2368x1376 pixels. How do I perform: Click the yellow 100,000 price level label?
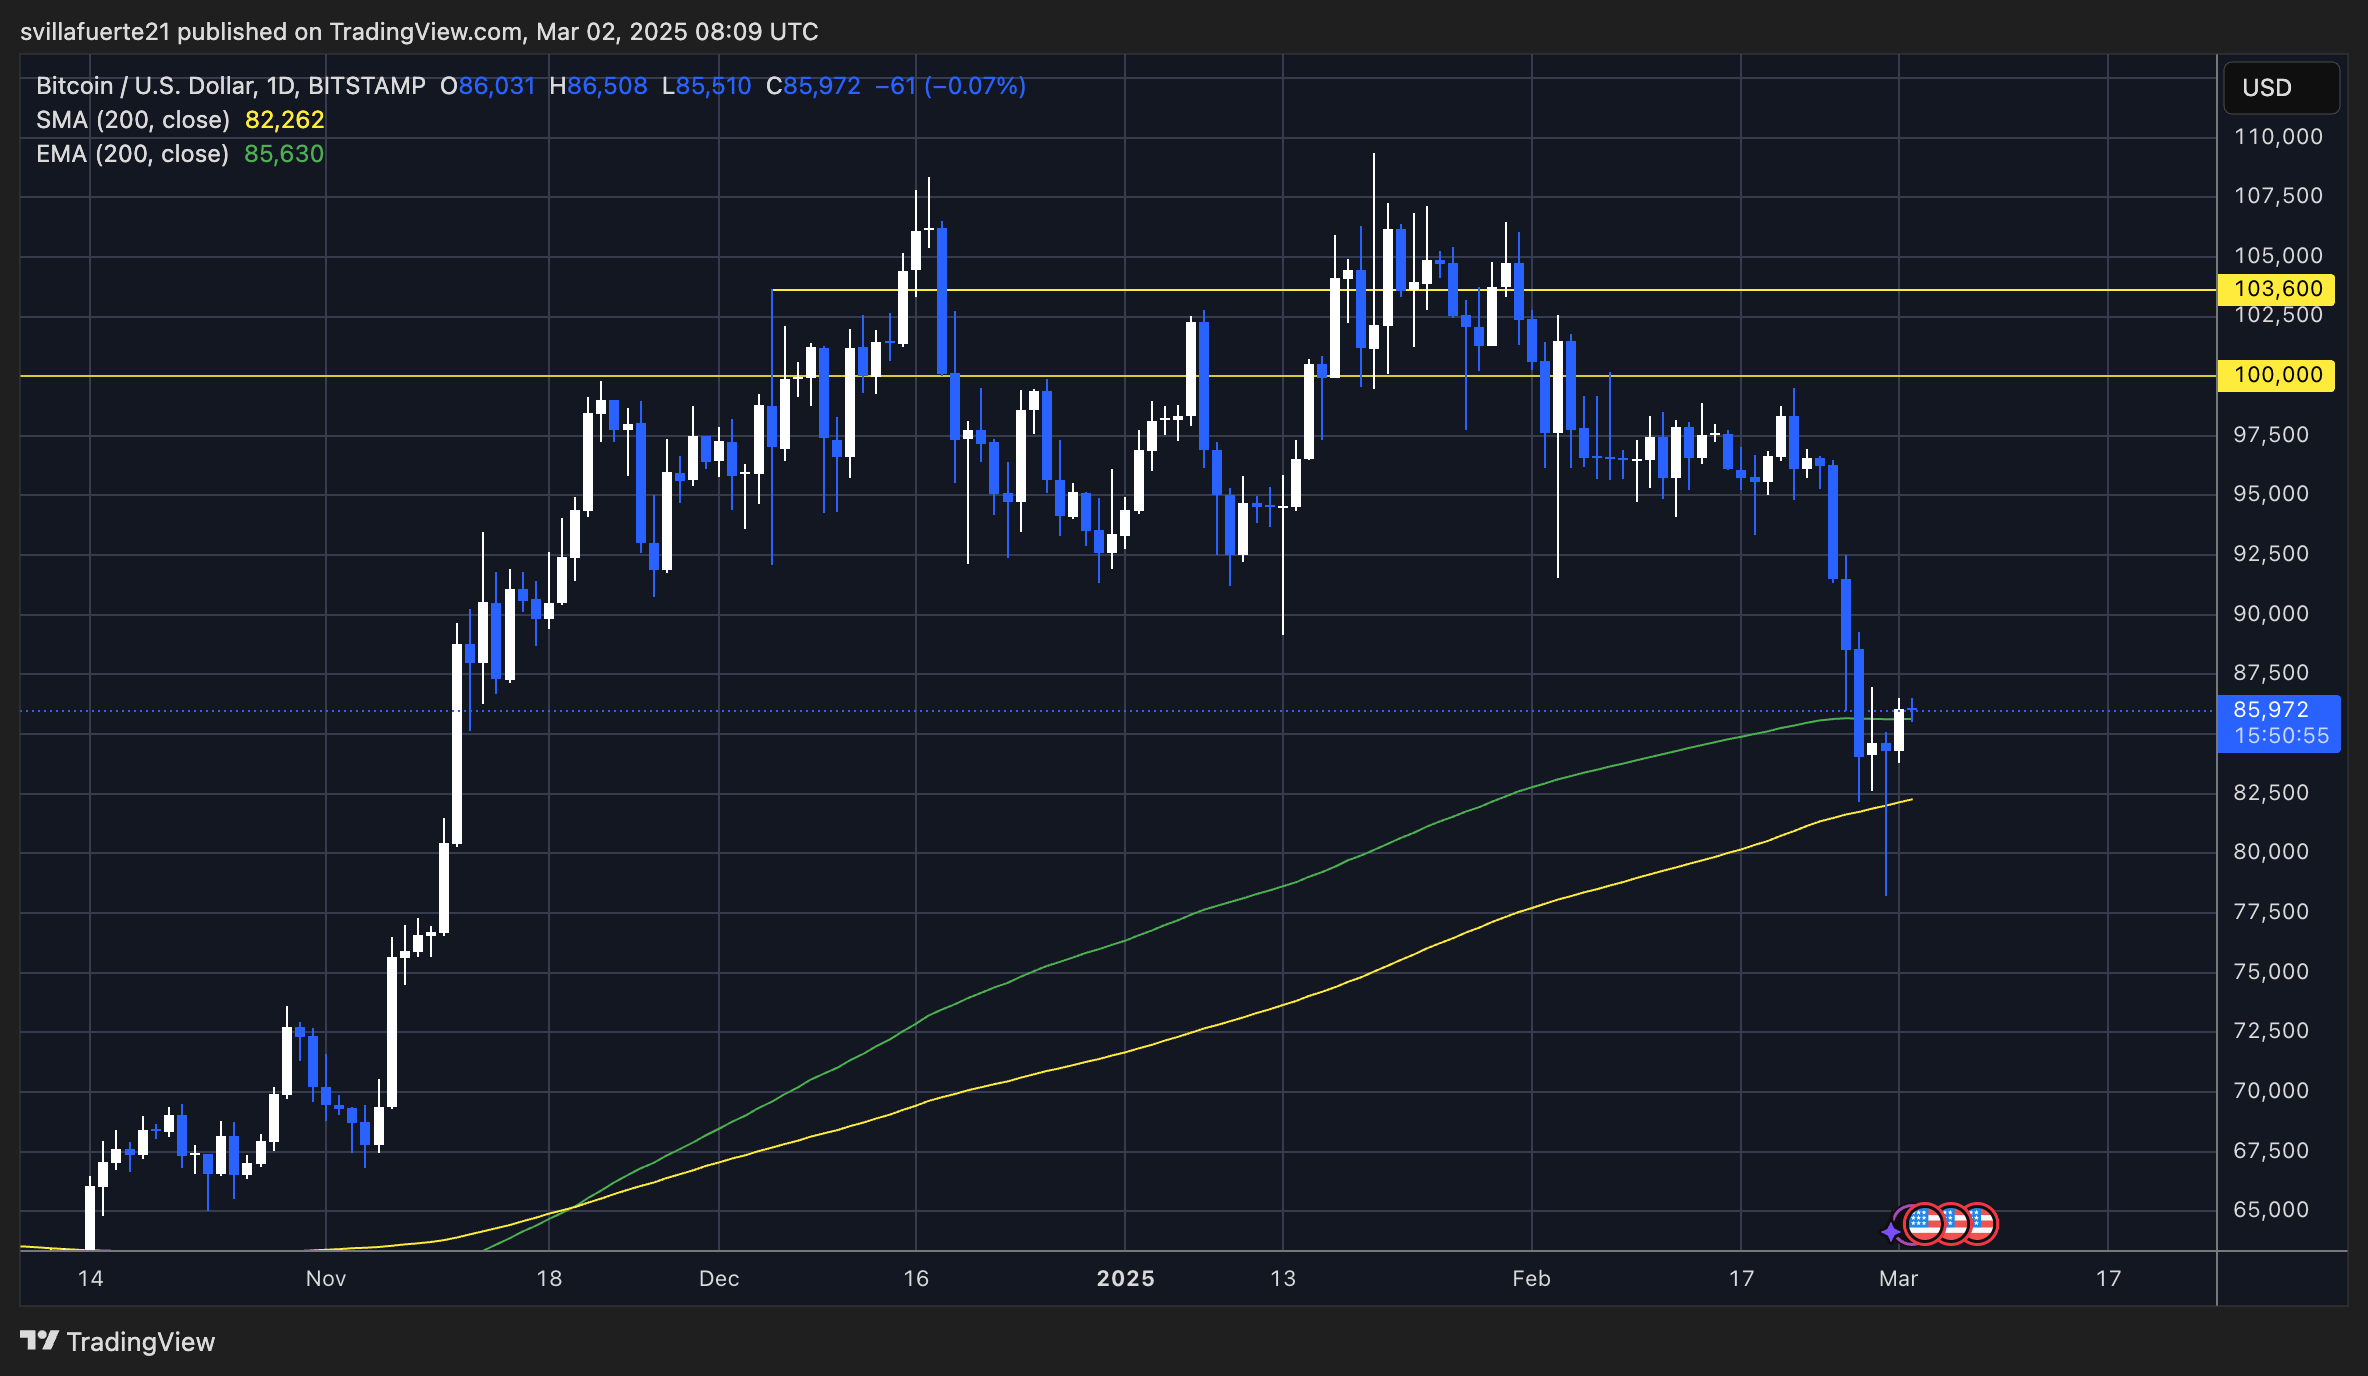click(x=2277, y=374)
